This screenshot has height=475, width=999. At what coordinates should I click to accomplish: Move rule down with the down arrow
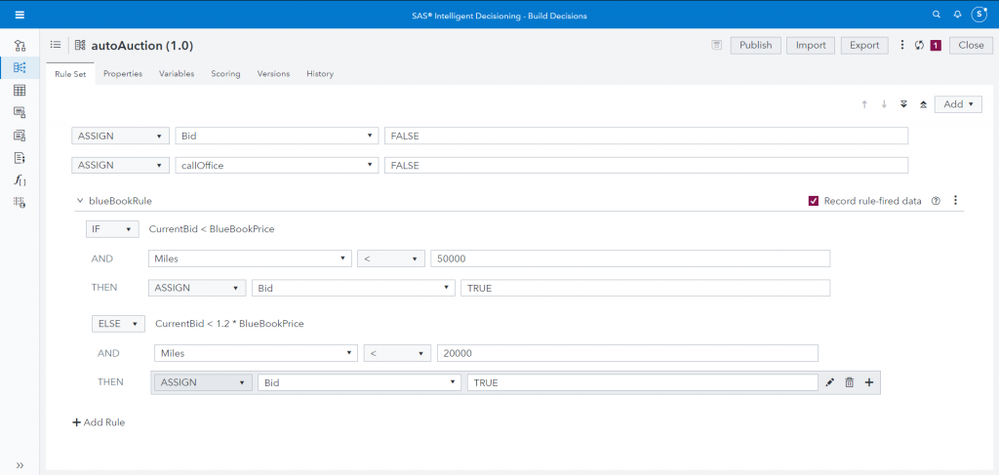[884, 104]
